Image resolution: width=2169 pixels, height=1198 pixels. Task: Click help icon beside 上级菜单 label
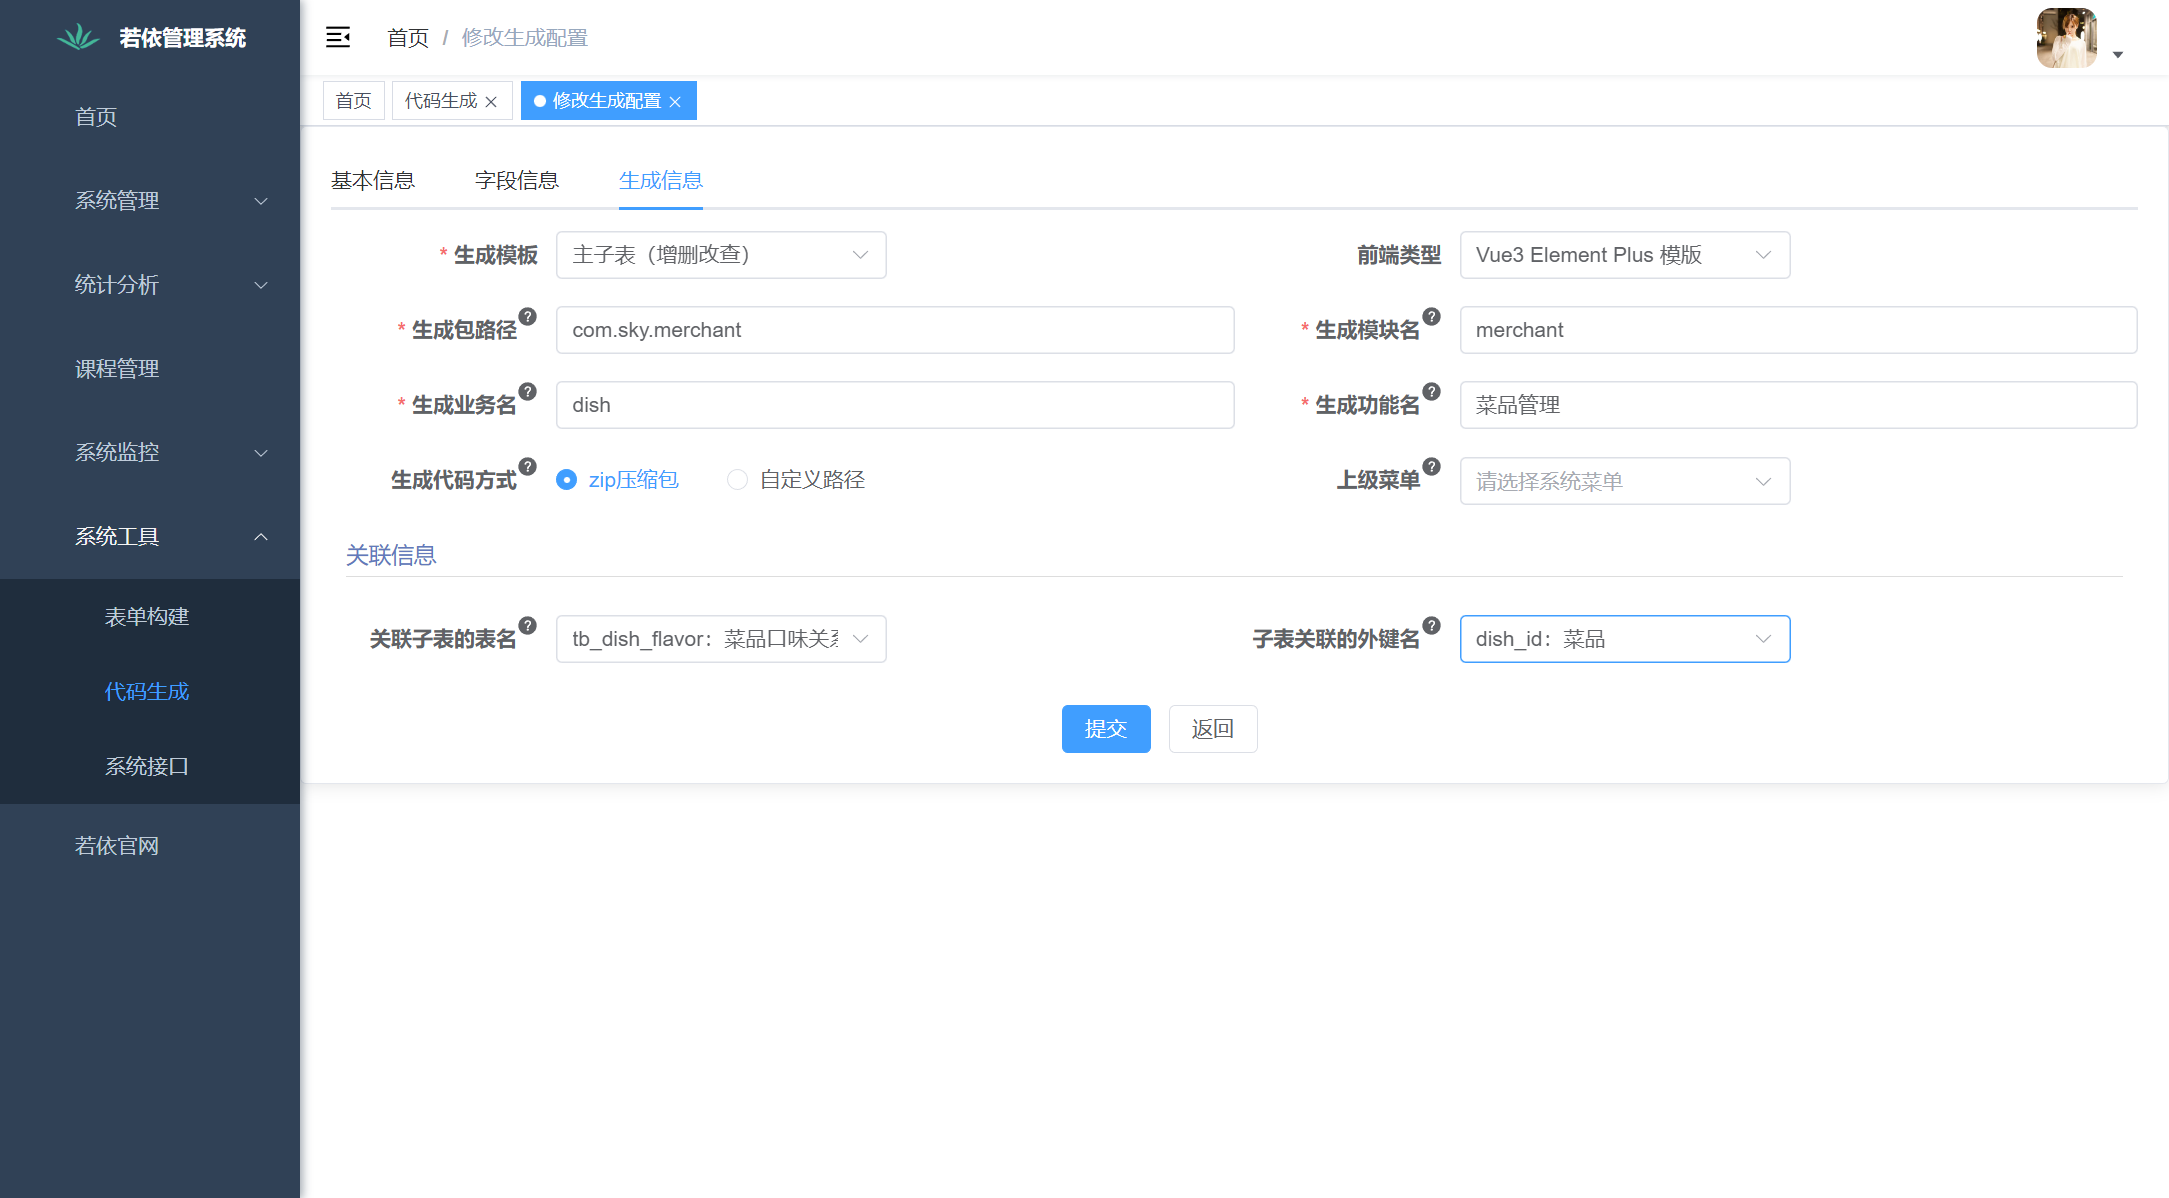1432,467
